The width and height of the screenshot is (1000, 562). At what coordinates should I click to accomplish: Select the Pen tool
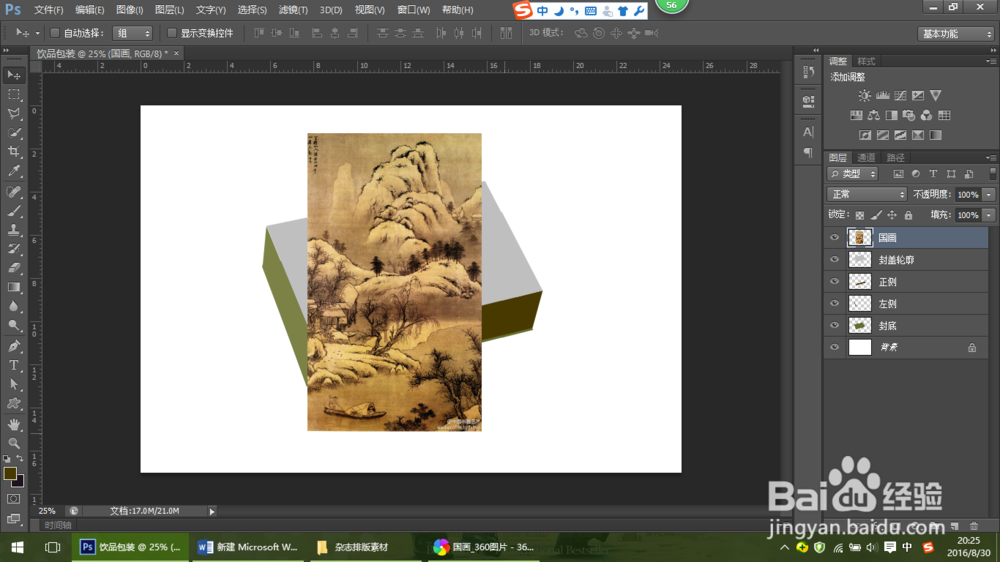point(13,346)
